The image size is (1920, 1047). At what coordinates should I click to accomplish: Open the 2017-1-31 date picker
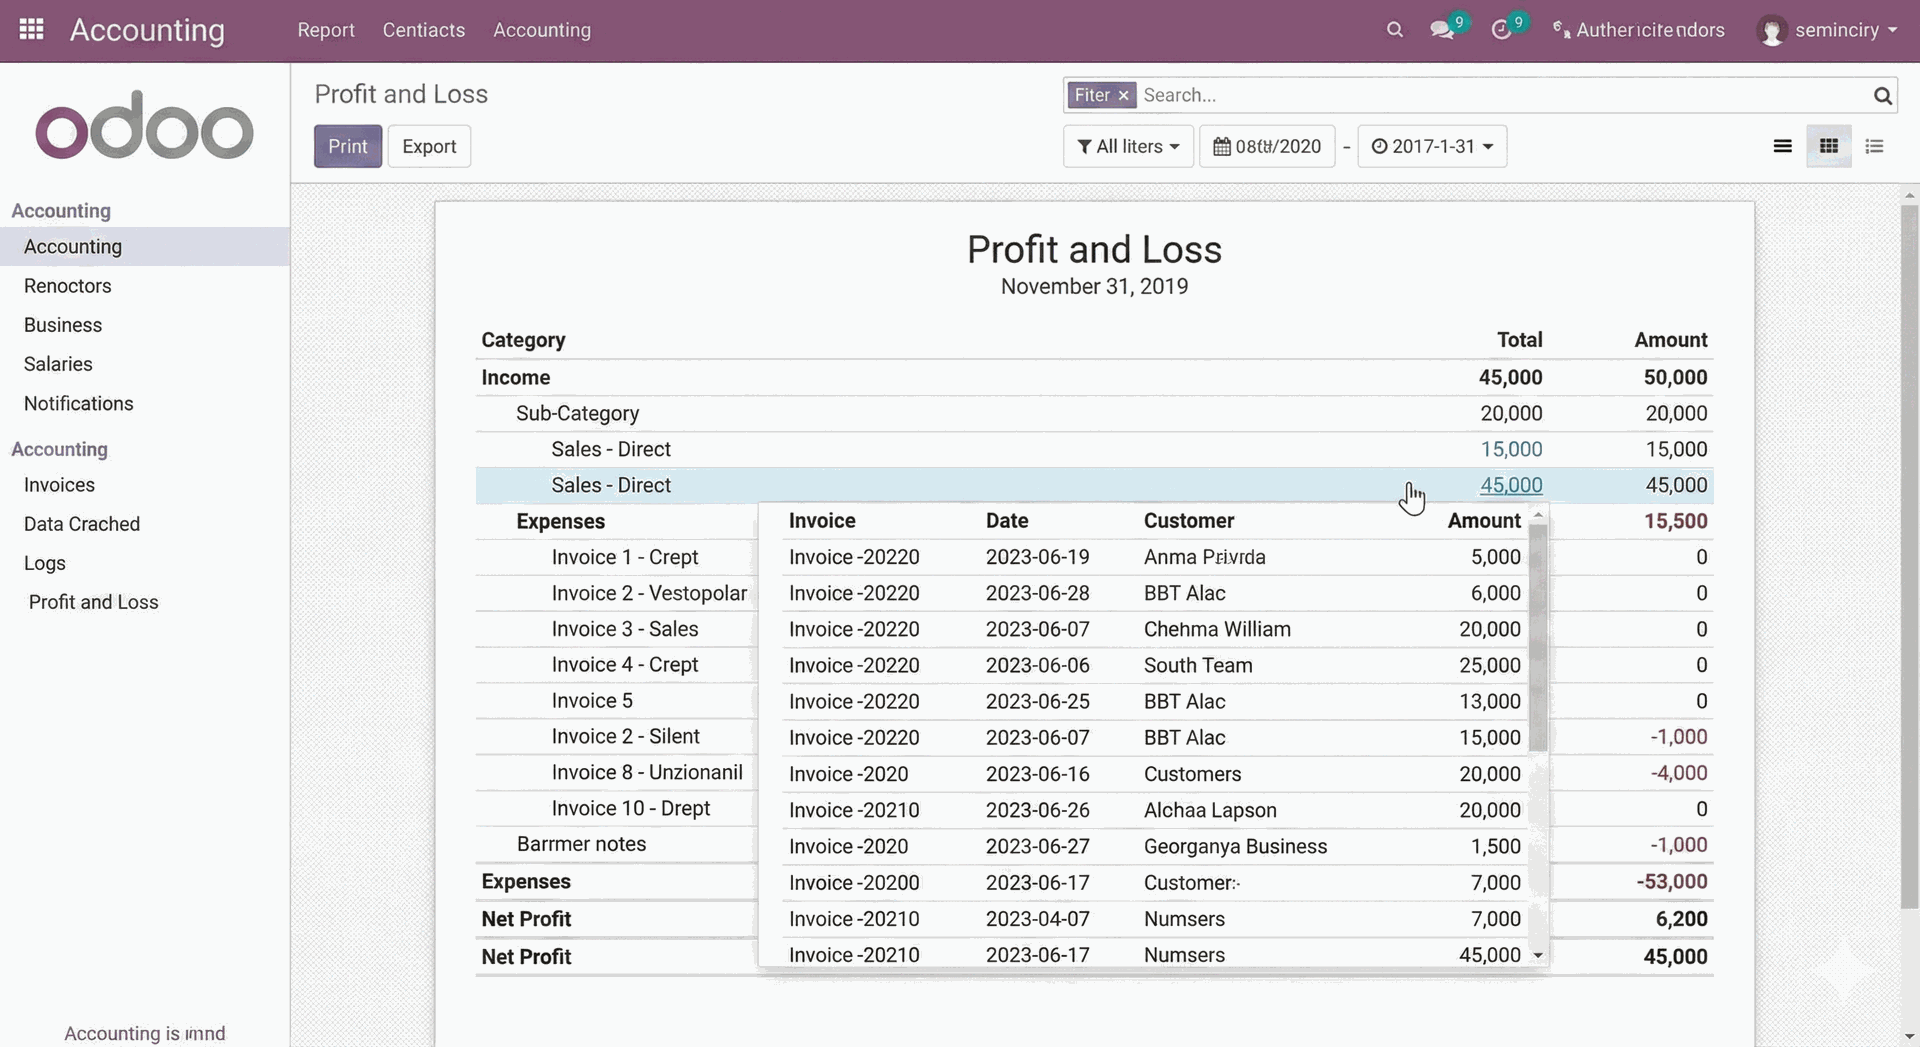pyautogui.click(x=1432, y=146)
